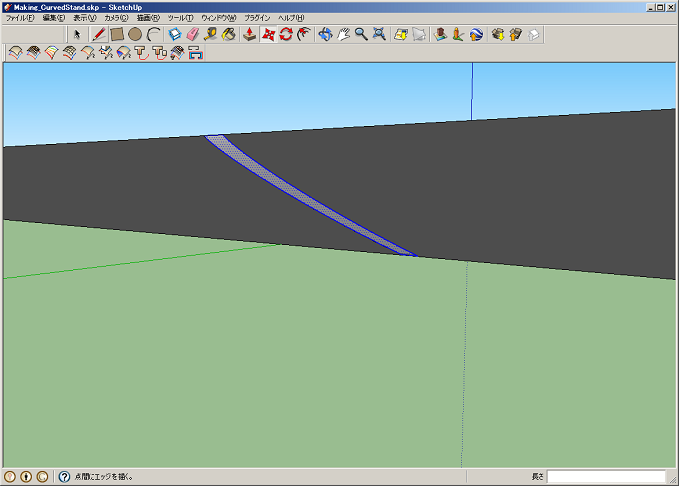Open the カメラ(C) menu
The image size is (679, 486).
click(117, 18)
